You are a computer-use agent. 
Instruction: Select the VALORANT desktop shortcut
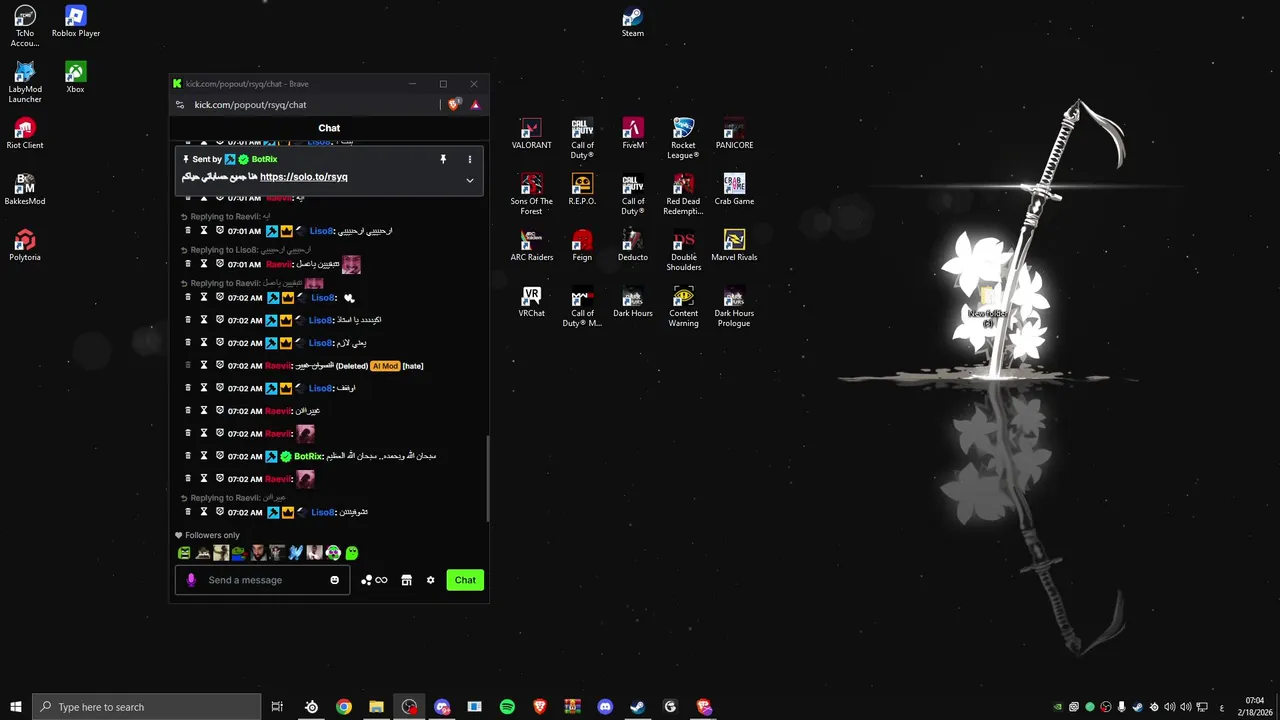tap(531, 135)
